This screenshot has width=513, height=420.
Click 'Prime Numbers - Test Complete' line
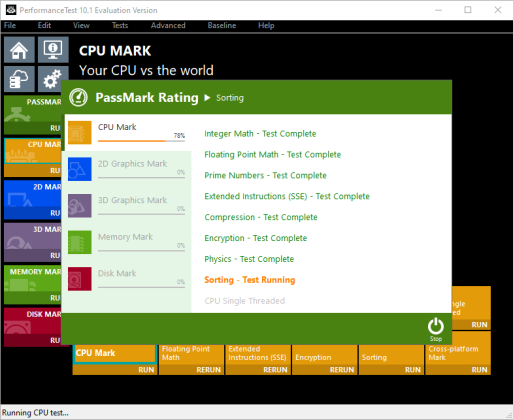(265, 175)
